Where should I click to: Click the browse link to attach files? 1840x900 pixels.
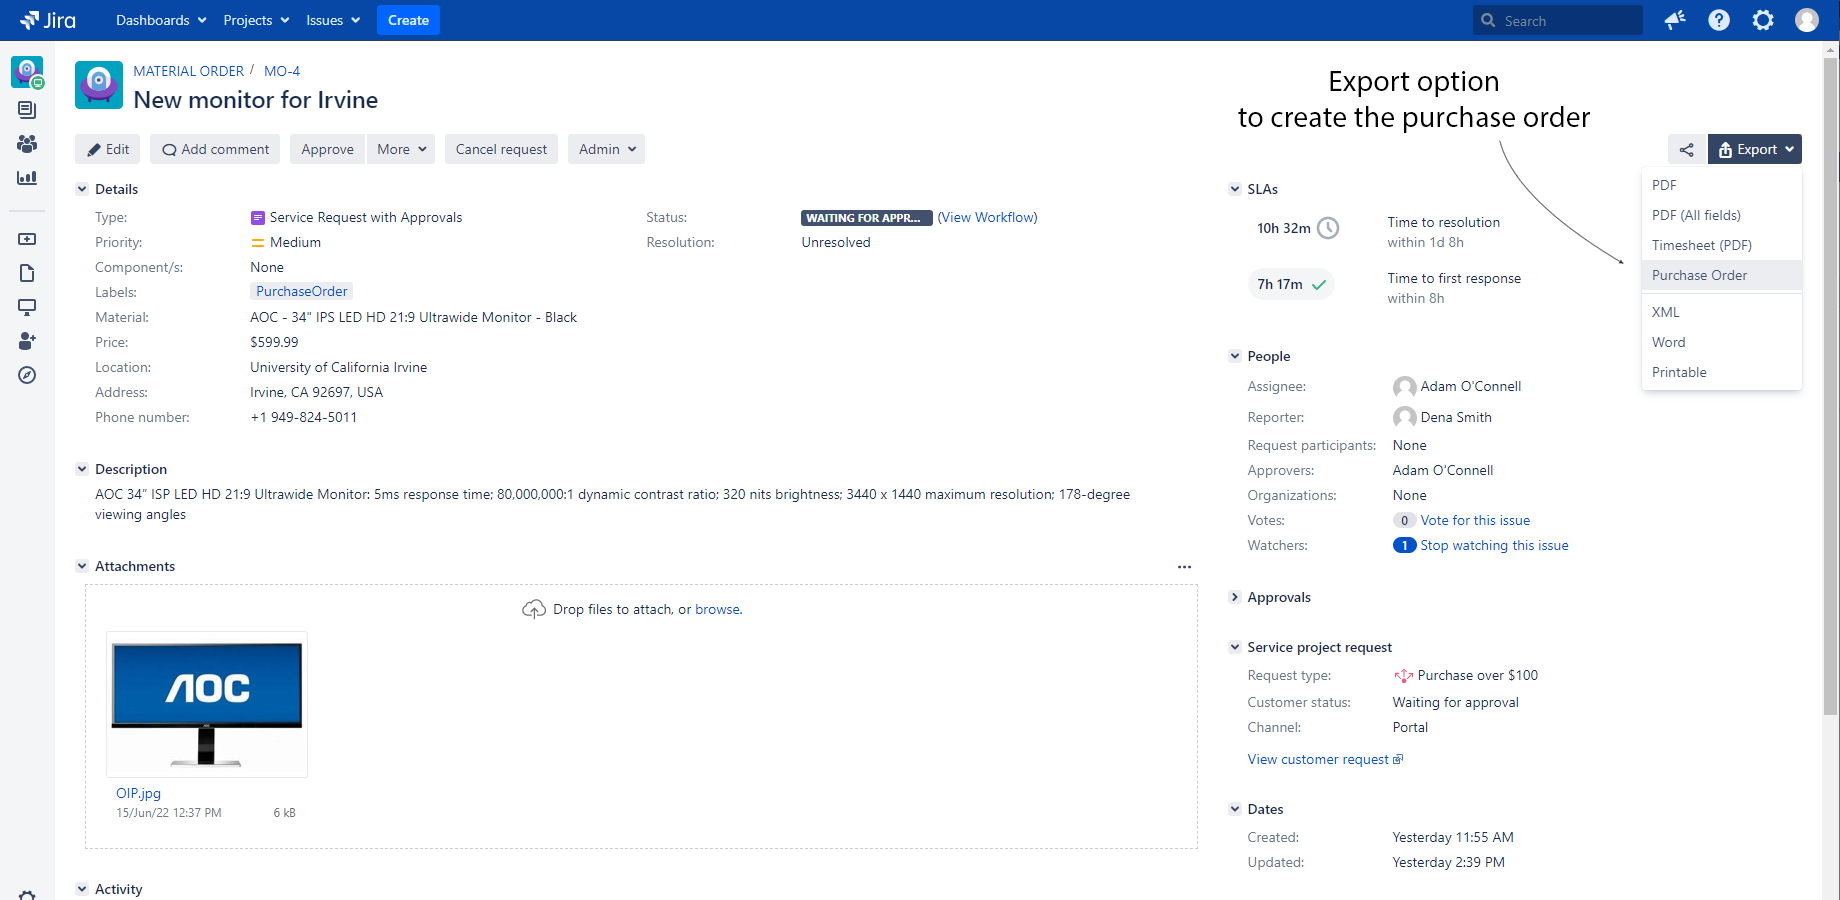coord(718,609)
